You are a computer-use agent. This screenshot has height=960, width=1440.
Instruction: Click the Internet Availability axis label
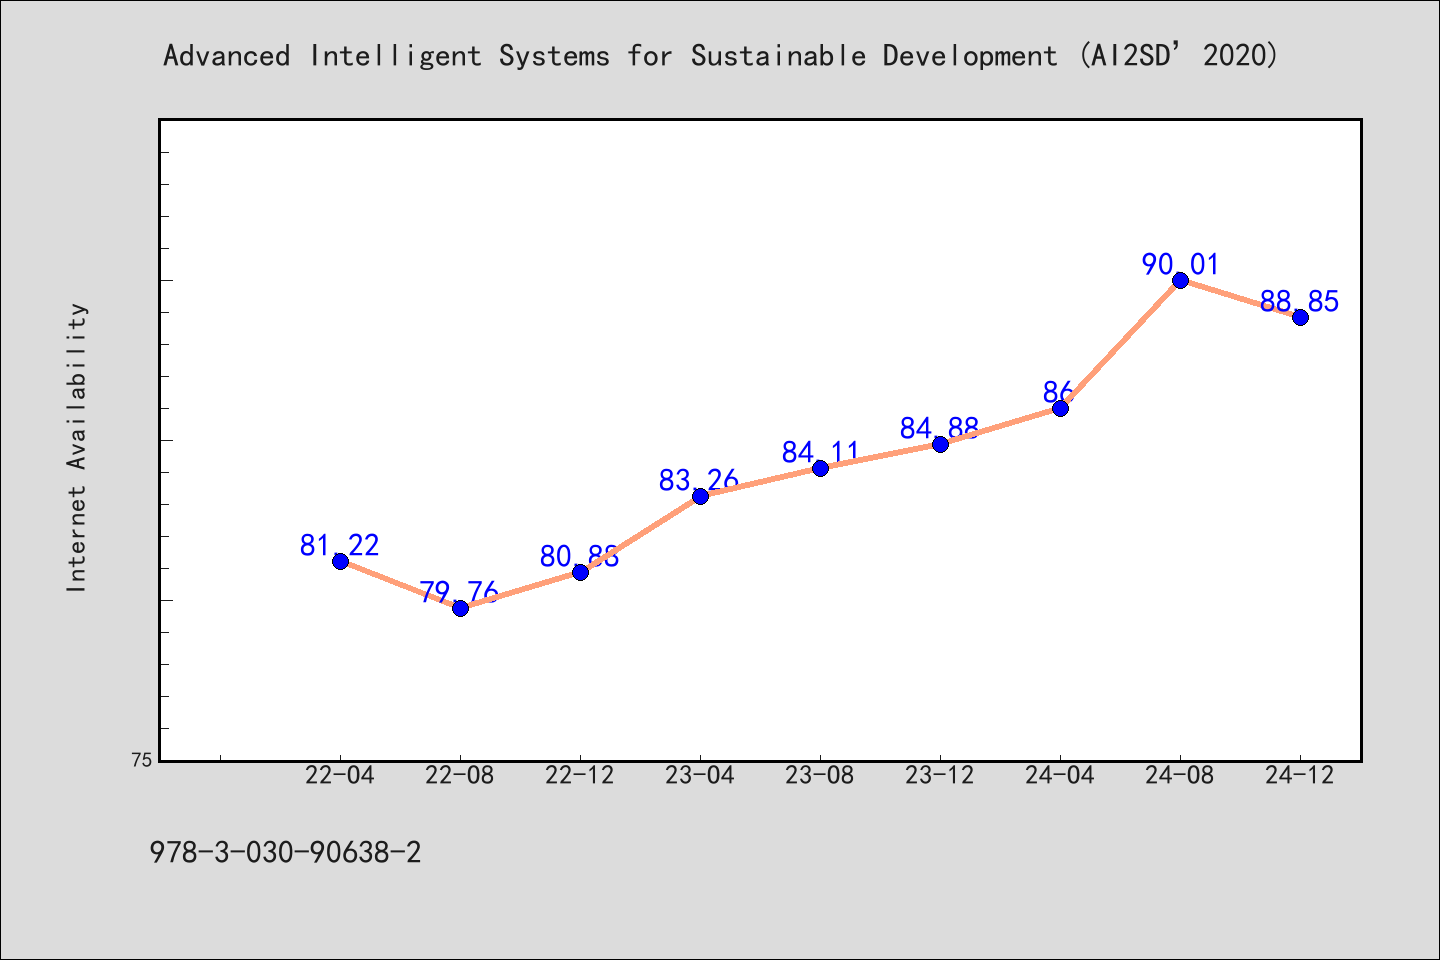click(77, 447)
